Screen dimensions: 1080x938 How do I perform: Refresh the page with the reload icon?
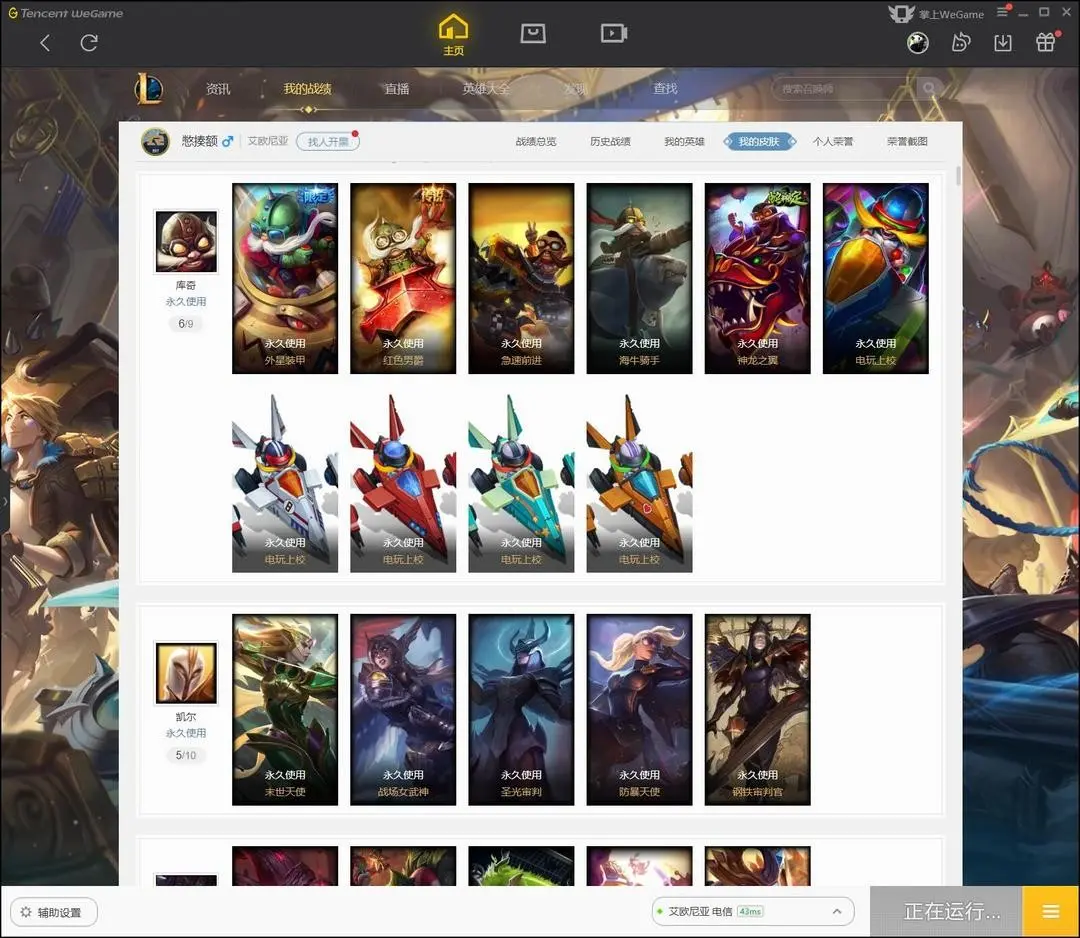pyautogui.click(x=89, y=43)
